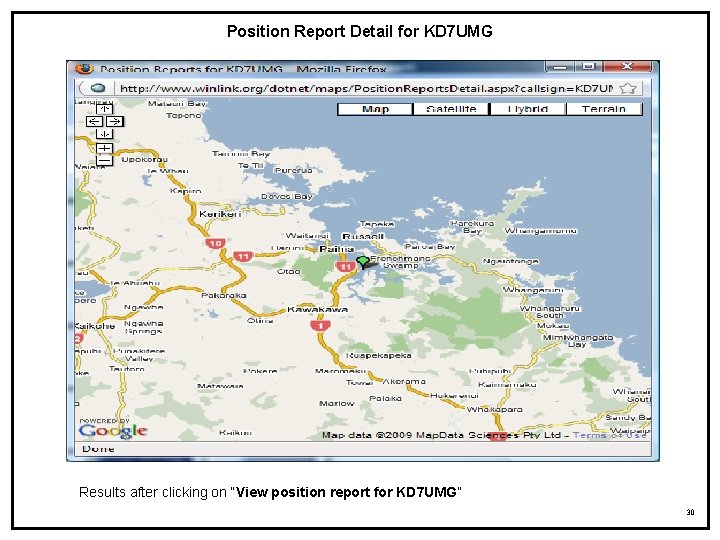
Task: Click the Powered by Google logo
Action: pos(112,428)
